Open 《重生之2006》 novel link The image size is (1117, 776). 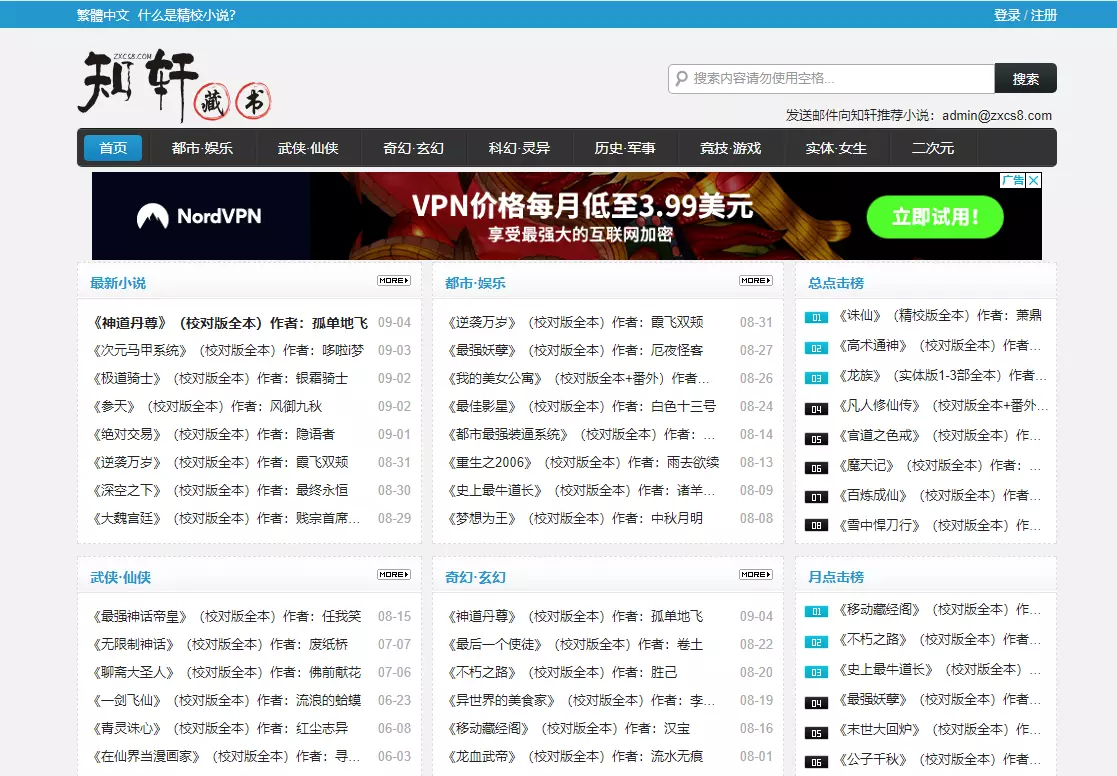click(583, 462)
